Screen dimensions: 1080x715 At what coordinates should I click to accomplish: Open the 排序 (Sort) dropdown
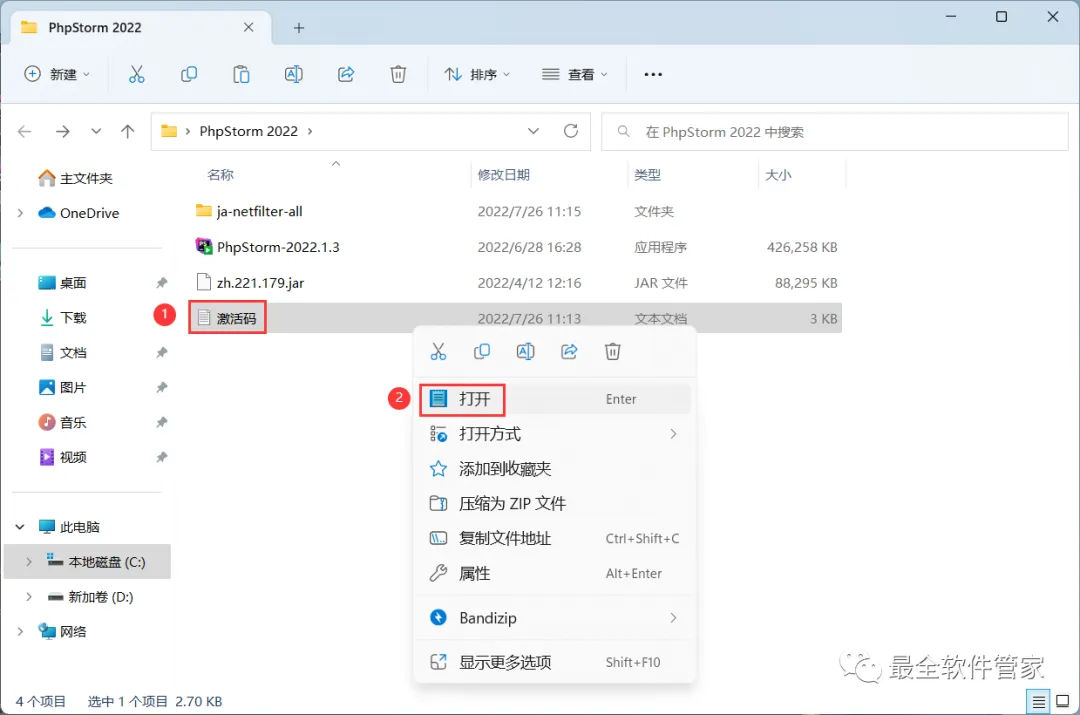pos(477,74)
